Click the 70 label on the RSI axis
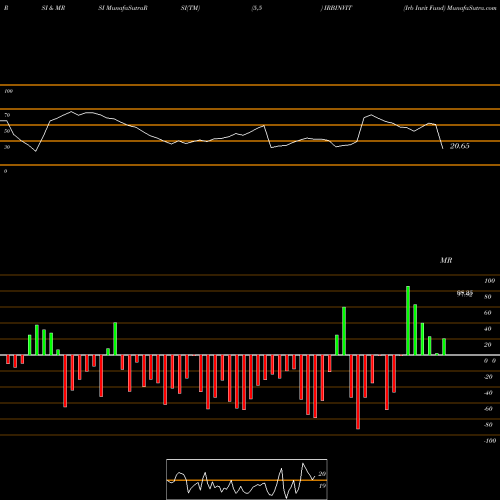Image resolution: width=500 pixels, height=500 pixels. point(7,115)
